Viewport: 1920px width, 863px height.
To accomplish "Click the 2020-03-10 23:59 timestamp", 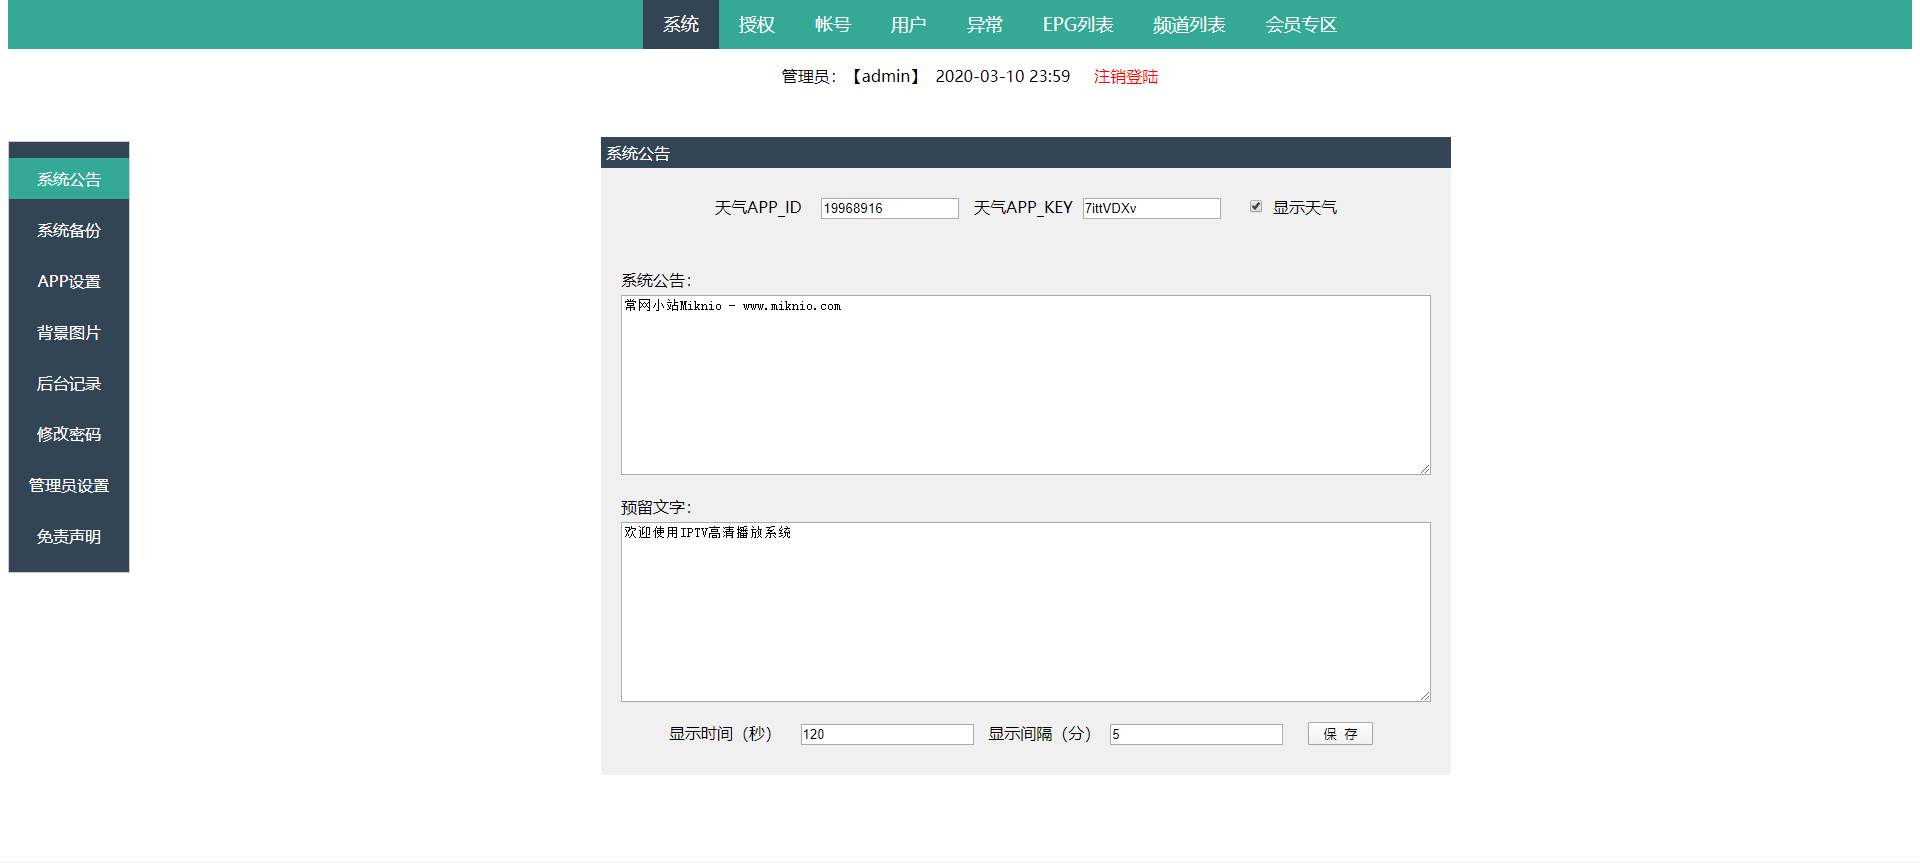I will click(x=1003, y=76).
